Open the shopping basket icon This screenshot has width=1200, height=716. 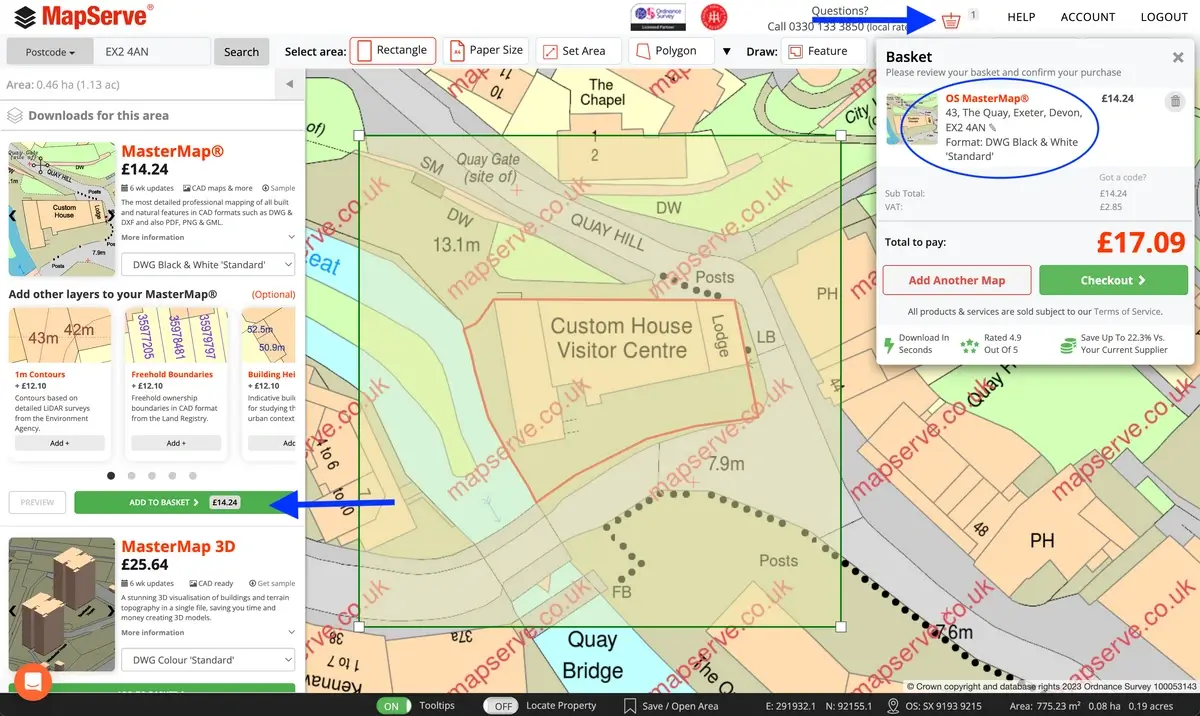951,20
